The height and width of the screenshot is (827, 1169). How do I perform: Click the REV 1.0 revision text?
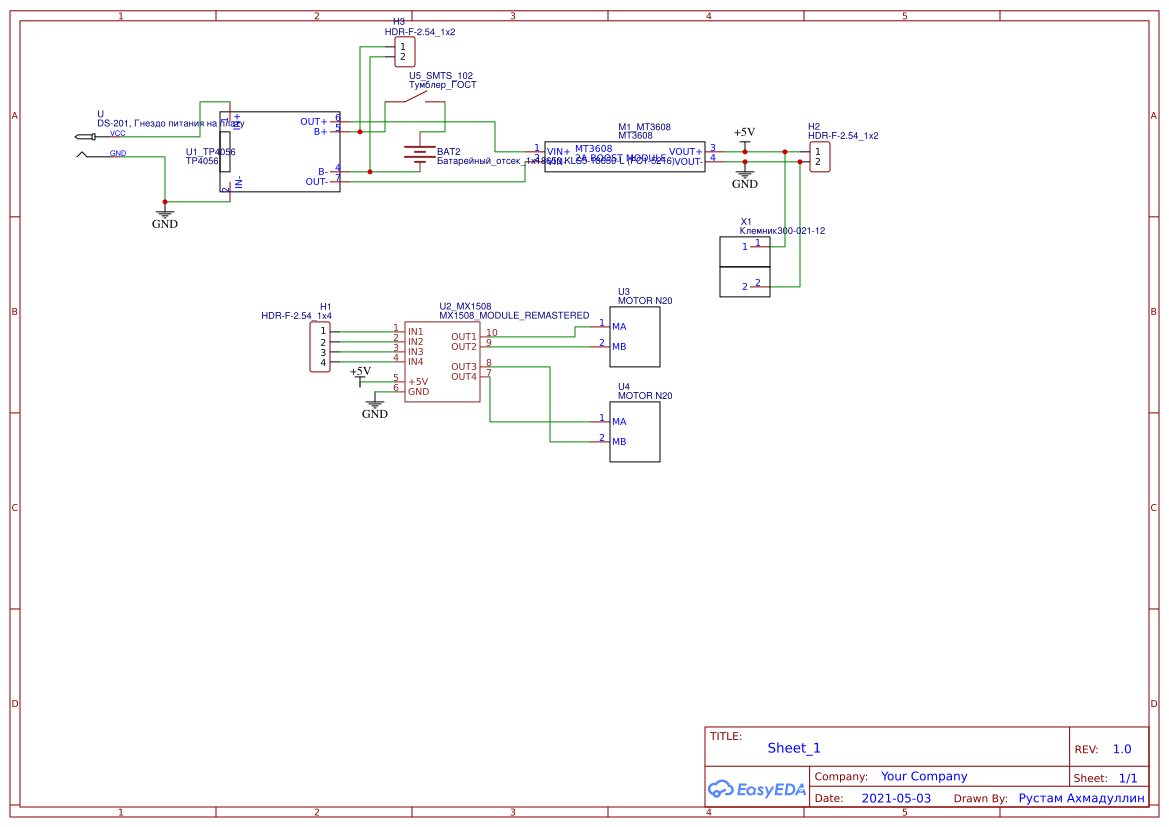[x=1123, y=747]
